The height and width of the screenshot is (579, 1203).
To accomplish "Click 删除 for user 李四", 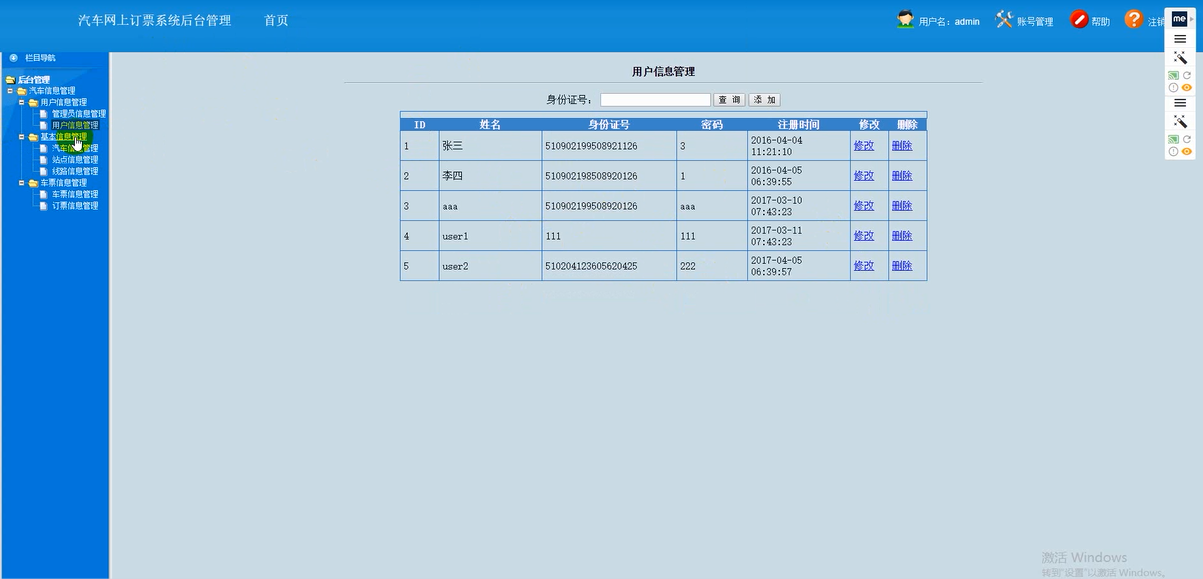I will coord(902,176).
